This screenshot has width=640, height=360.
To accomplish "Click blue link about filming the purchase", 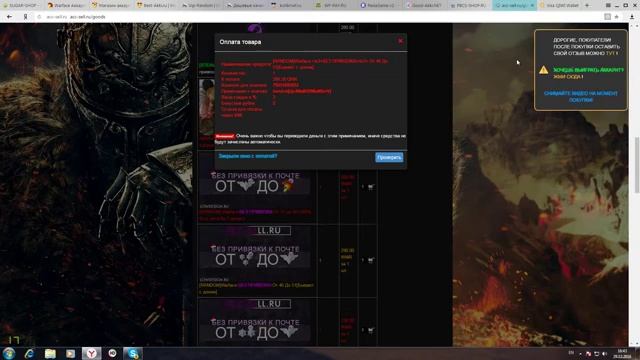I will 580,96.
